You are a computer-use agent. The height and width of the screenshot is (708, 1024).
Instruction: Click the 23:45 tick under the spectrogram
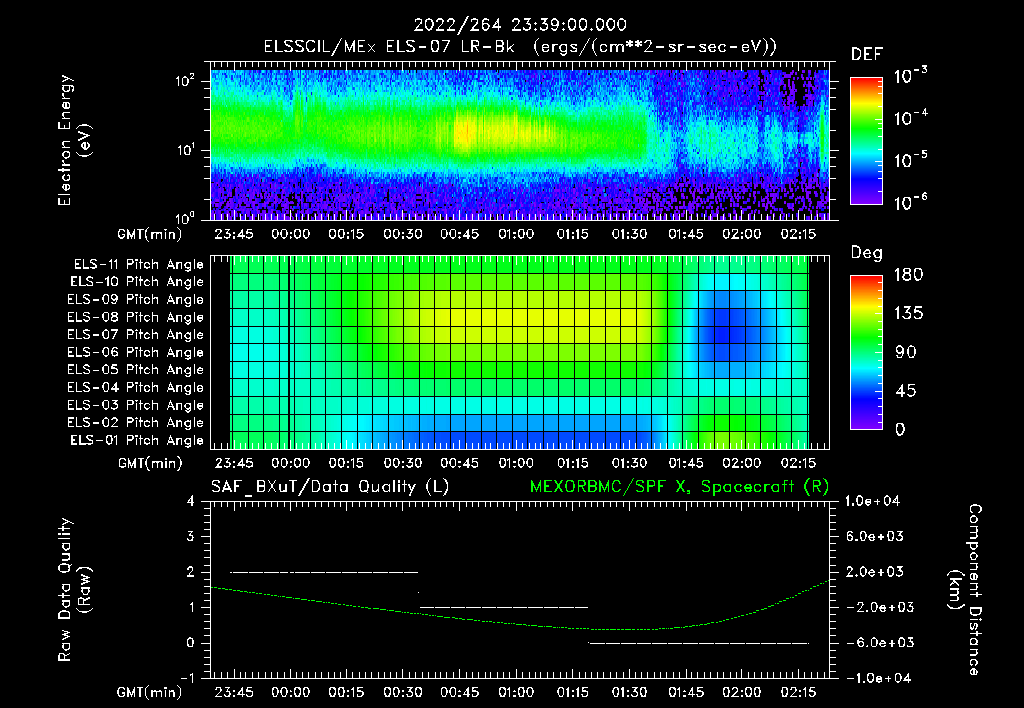tap(234, 234)
